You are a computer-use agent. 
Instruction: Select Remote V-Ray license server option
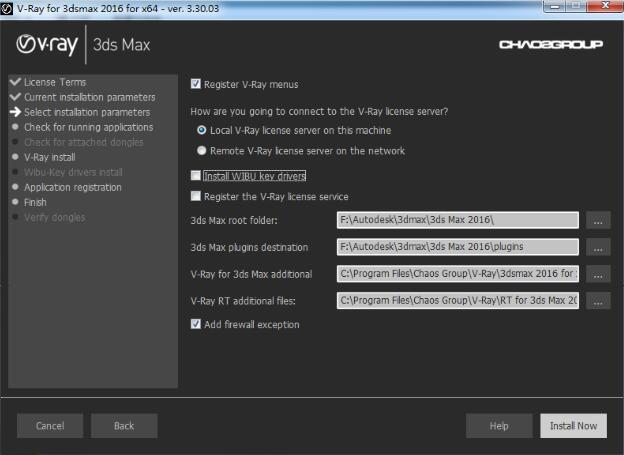[202, 151]
